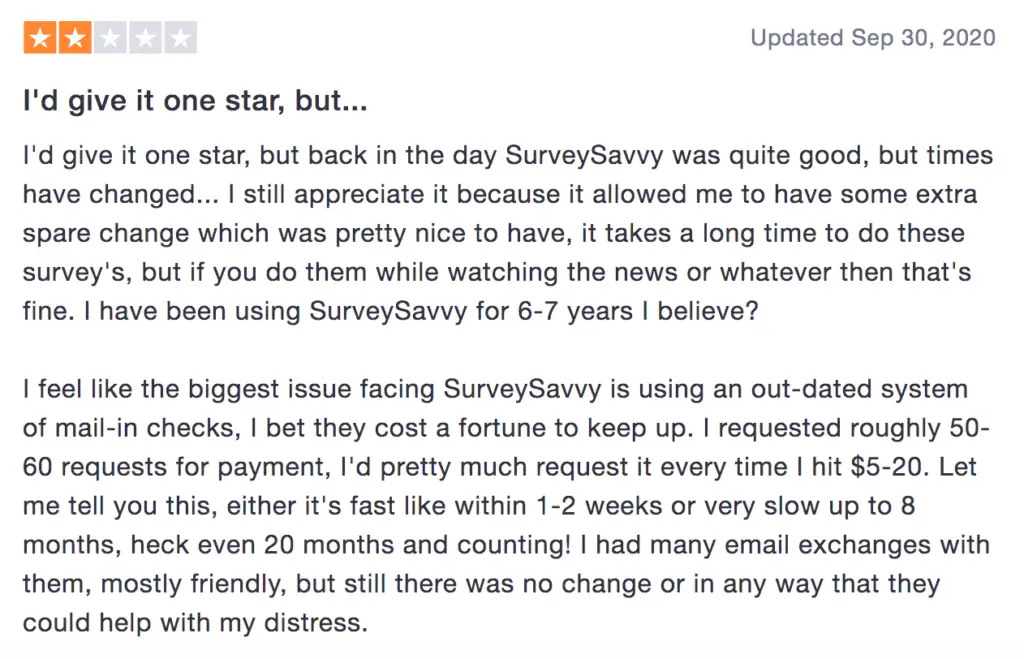Click the word 'Updated' in the date label
The image size is (1024, 659).
(797, 38)
